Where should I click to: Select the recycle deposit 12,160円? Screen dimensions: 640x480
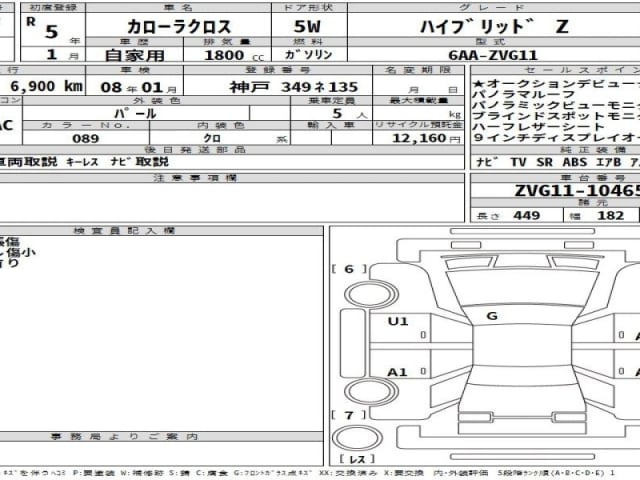point(426,138)
